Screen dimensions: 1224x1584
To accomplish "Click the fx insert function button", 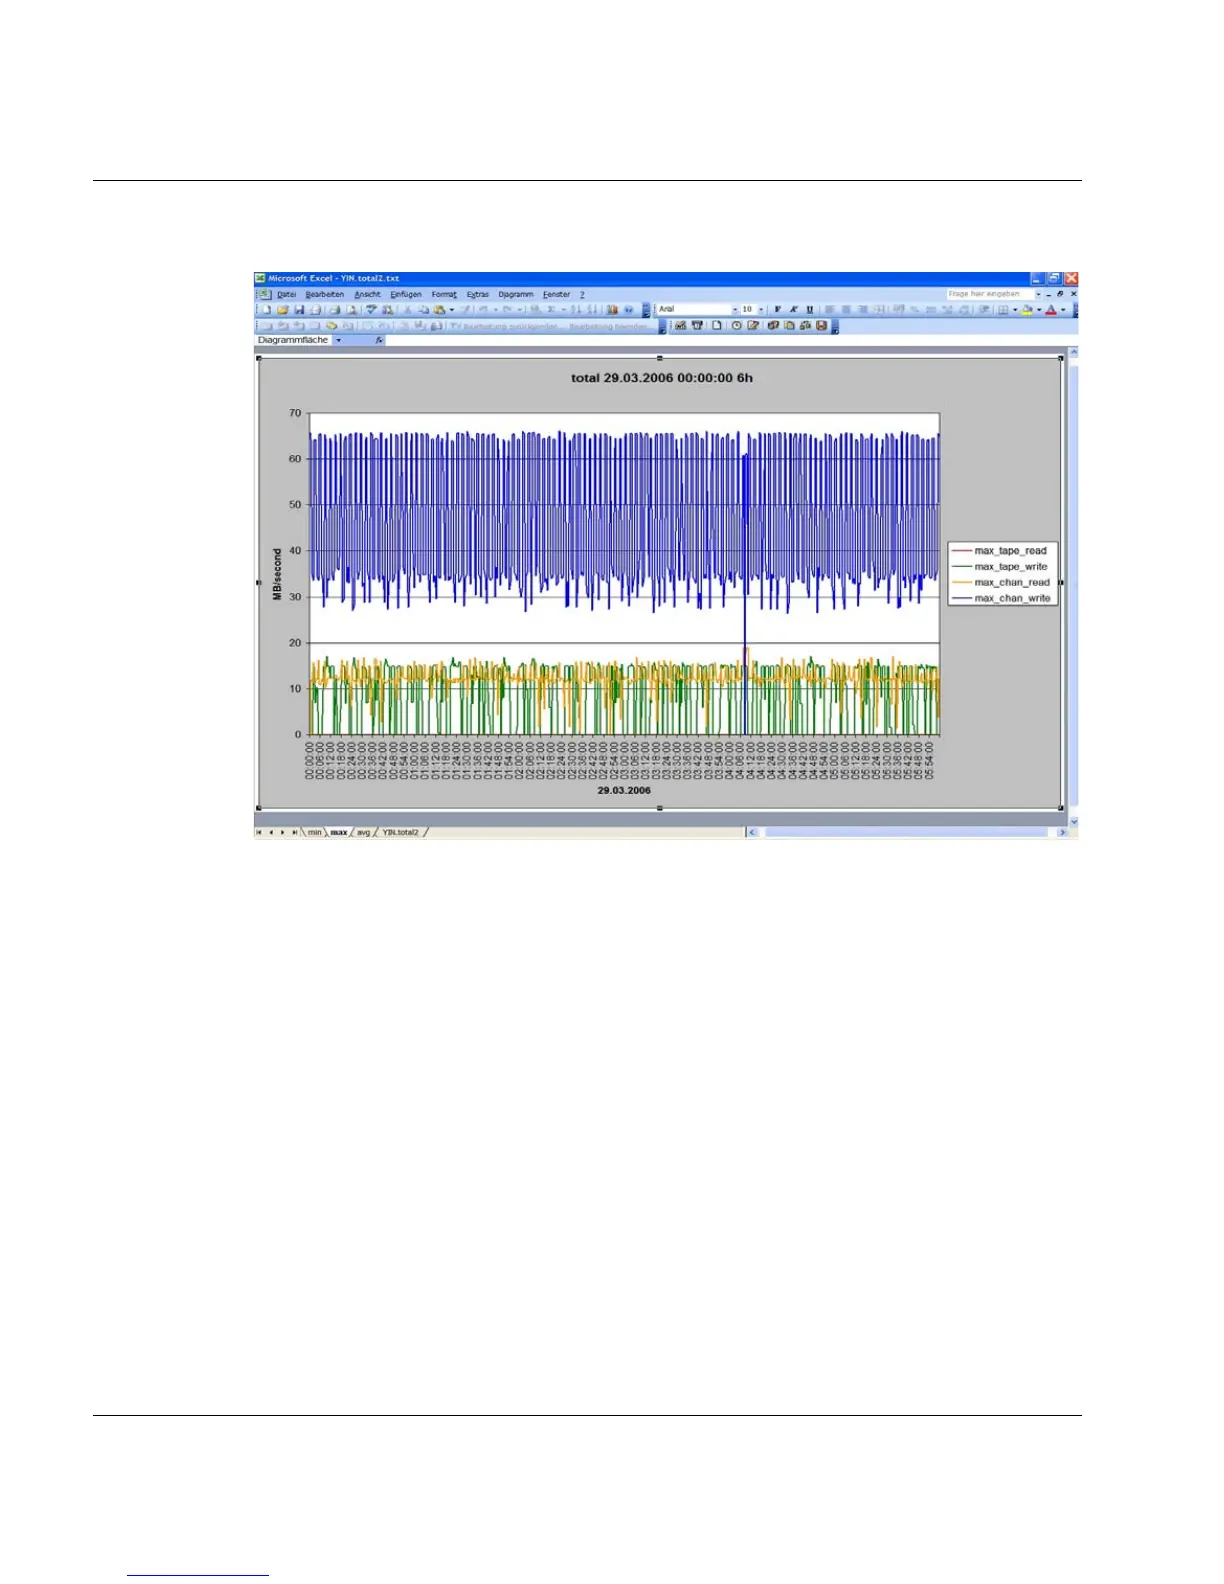I will (x=379, y=340).
